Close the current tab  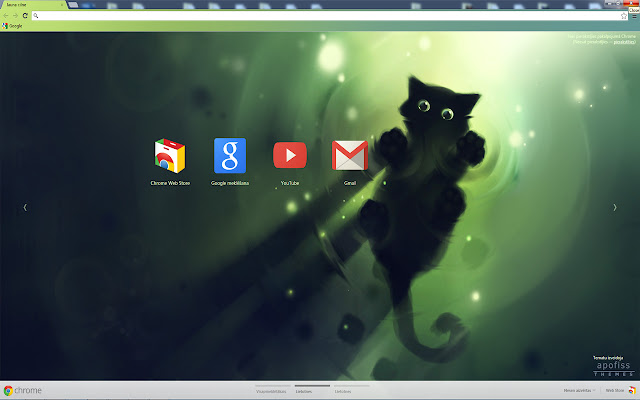coord(62,5)
